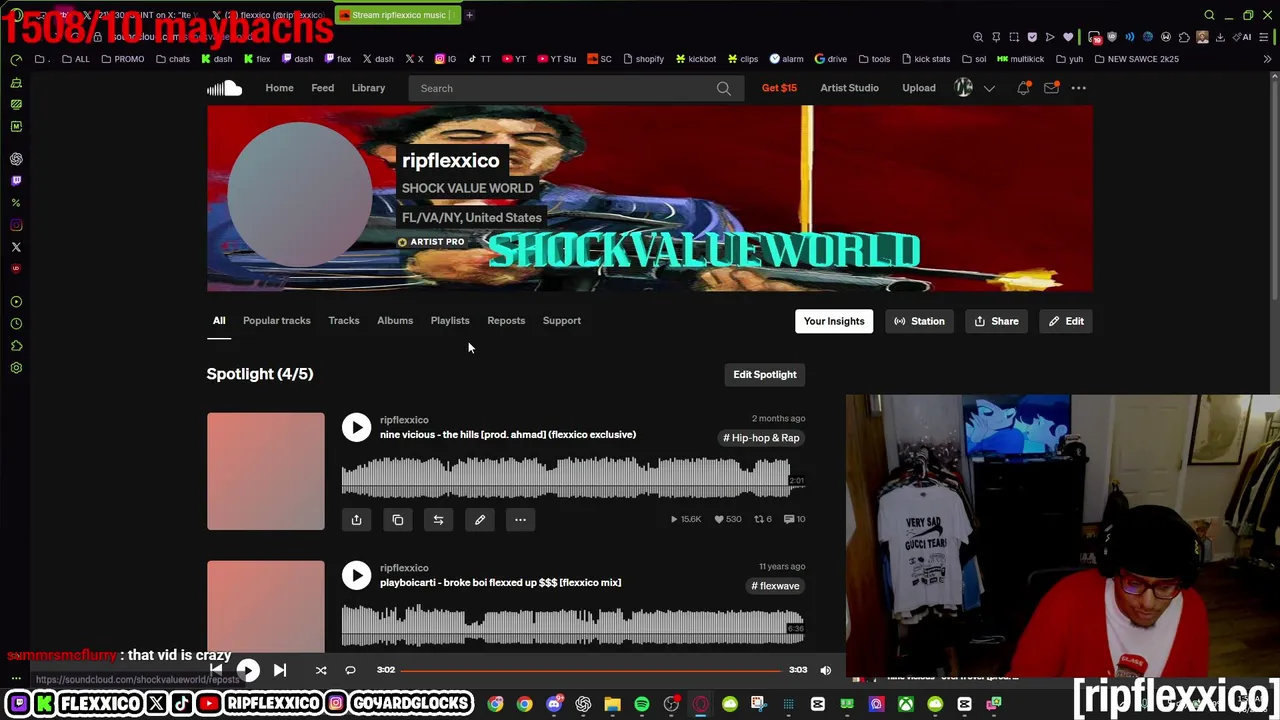Open Discord from the taskbar

(554, 704)
